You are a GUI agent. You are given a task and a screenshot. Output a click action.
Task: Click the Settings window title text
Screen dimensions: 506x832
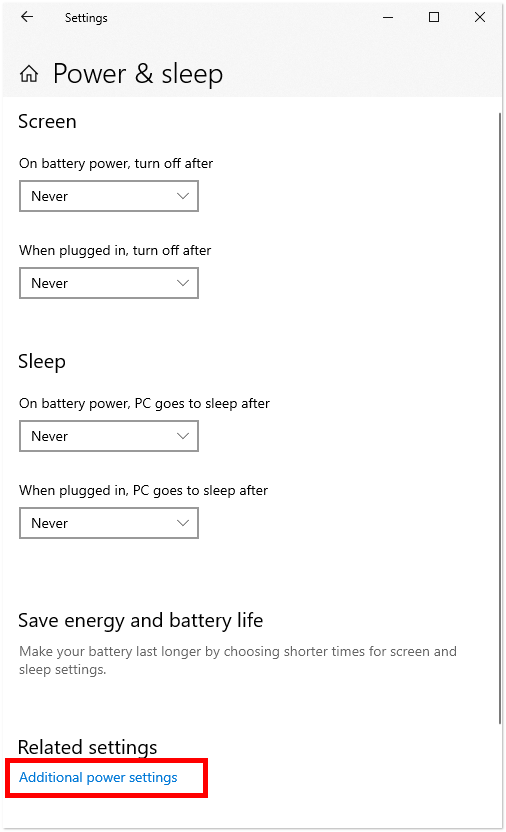[86, 18]
